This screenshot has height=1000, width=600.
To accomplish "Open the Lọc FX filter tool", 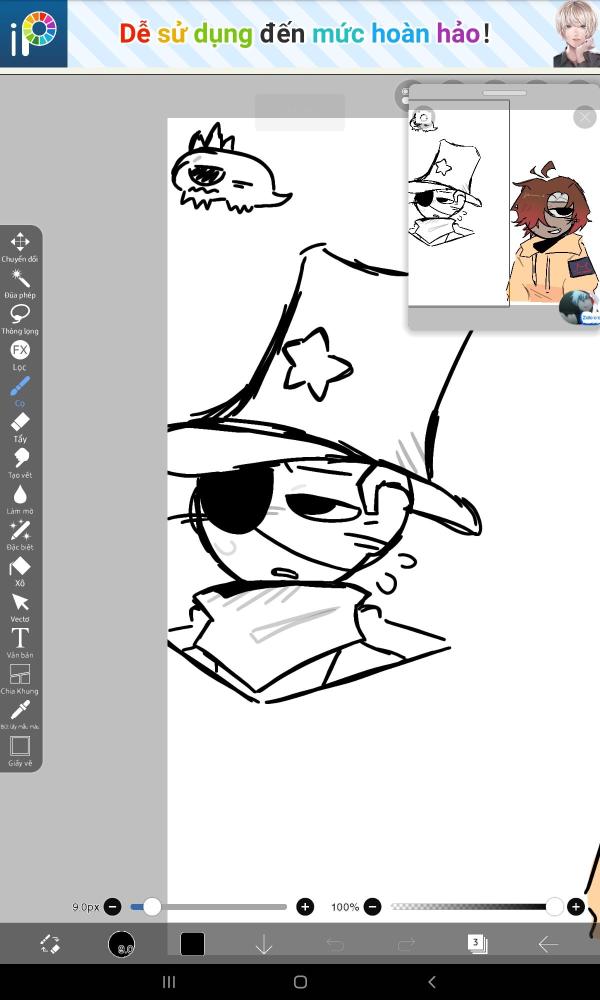I will [20, 355].
